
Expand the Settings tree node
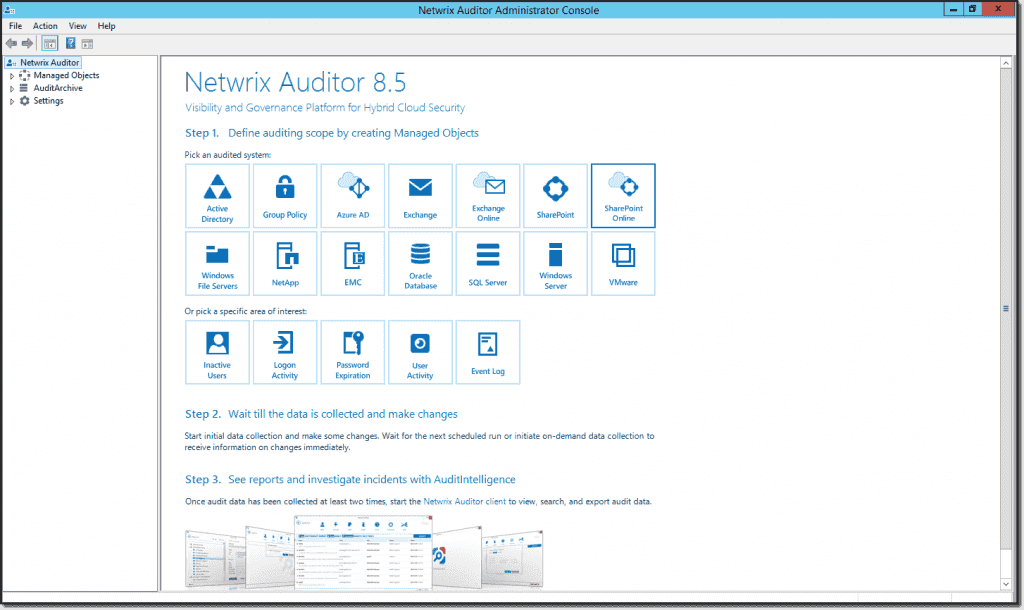tap(12, 101)
